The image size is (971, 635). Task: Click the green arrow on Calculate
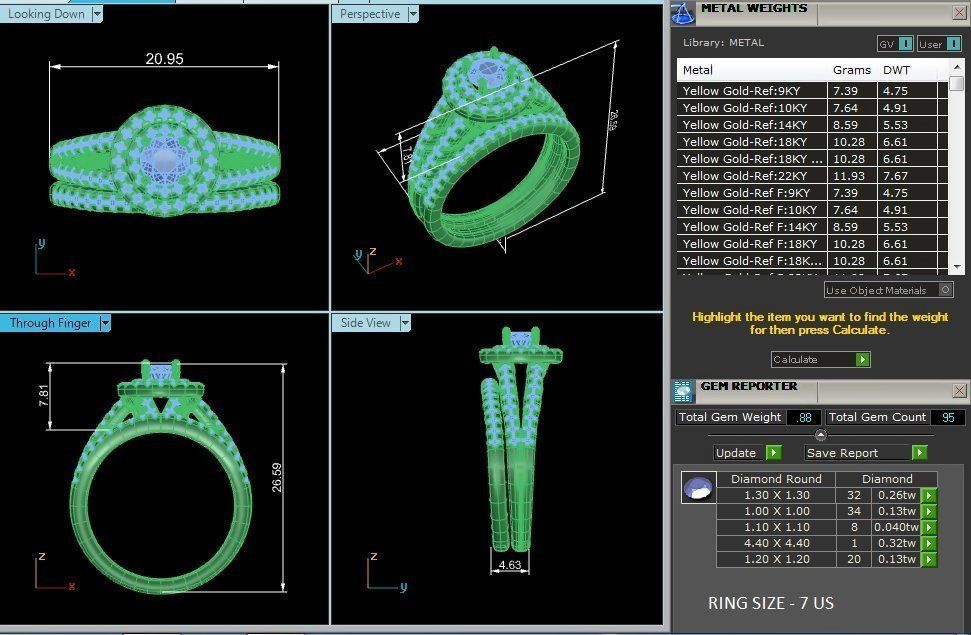click(x=862, y=359)
